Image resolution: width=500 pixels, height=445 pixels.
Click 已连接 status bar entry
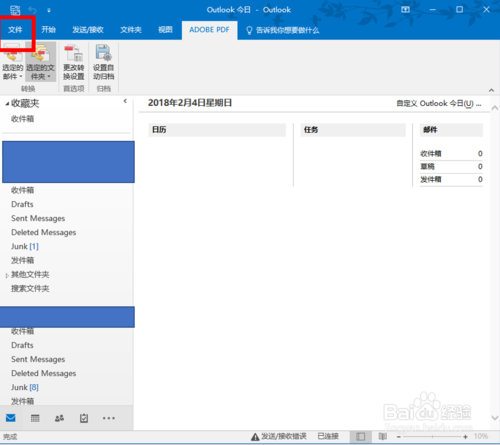point(328,436)
